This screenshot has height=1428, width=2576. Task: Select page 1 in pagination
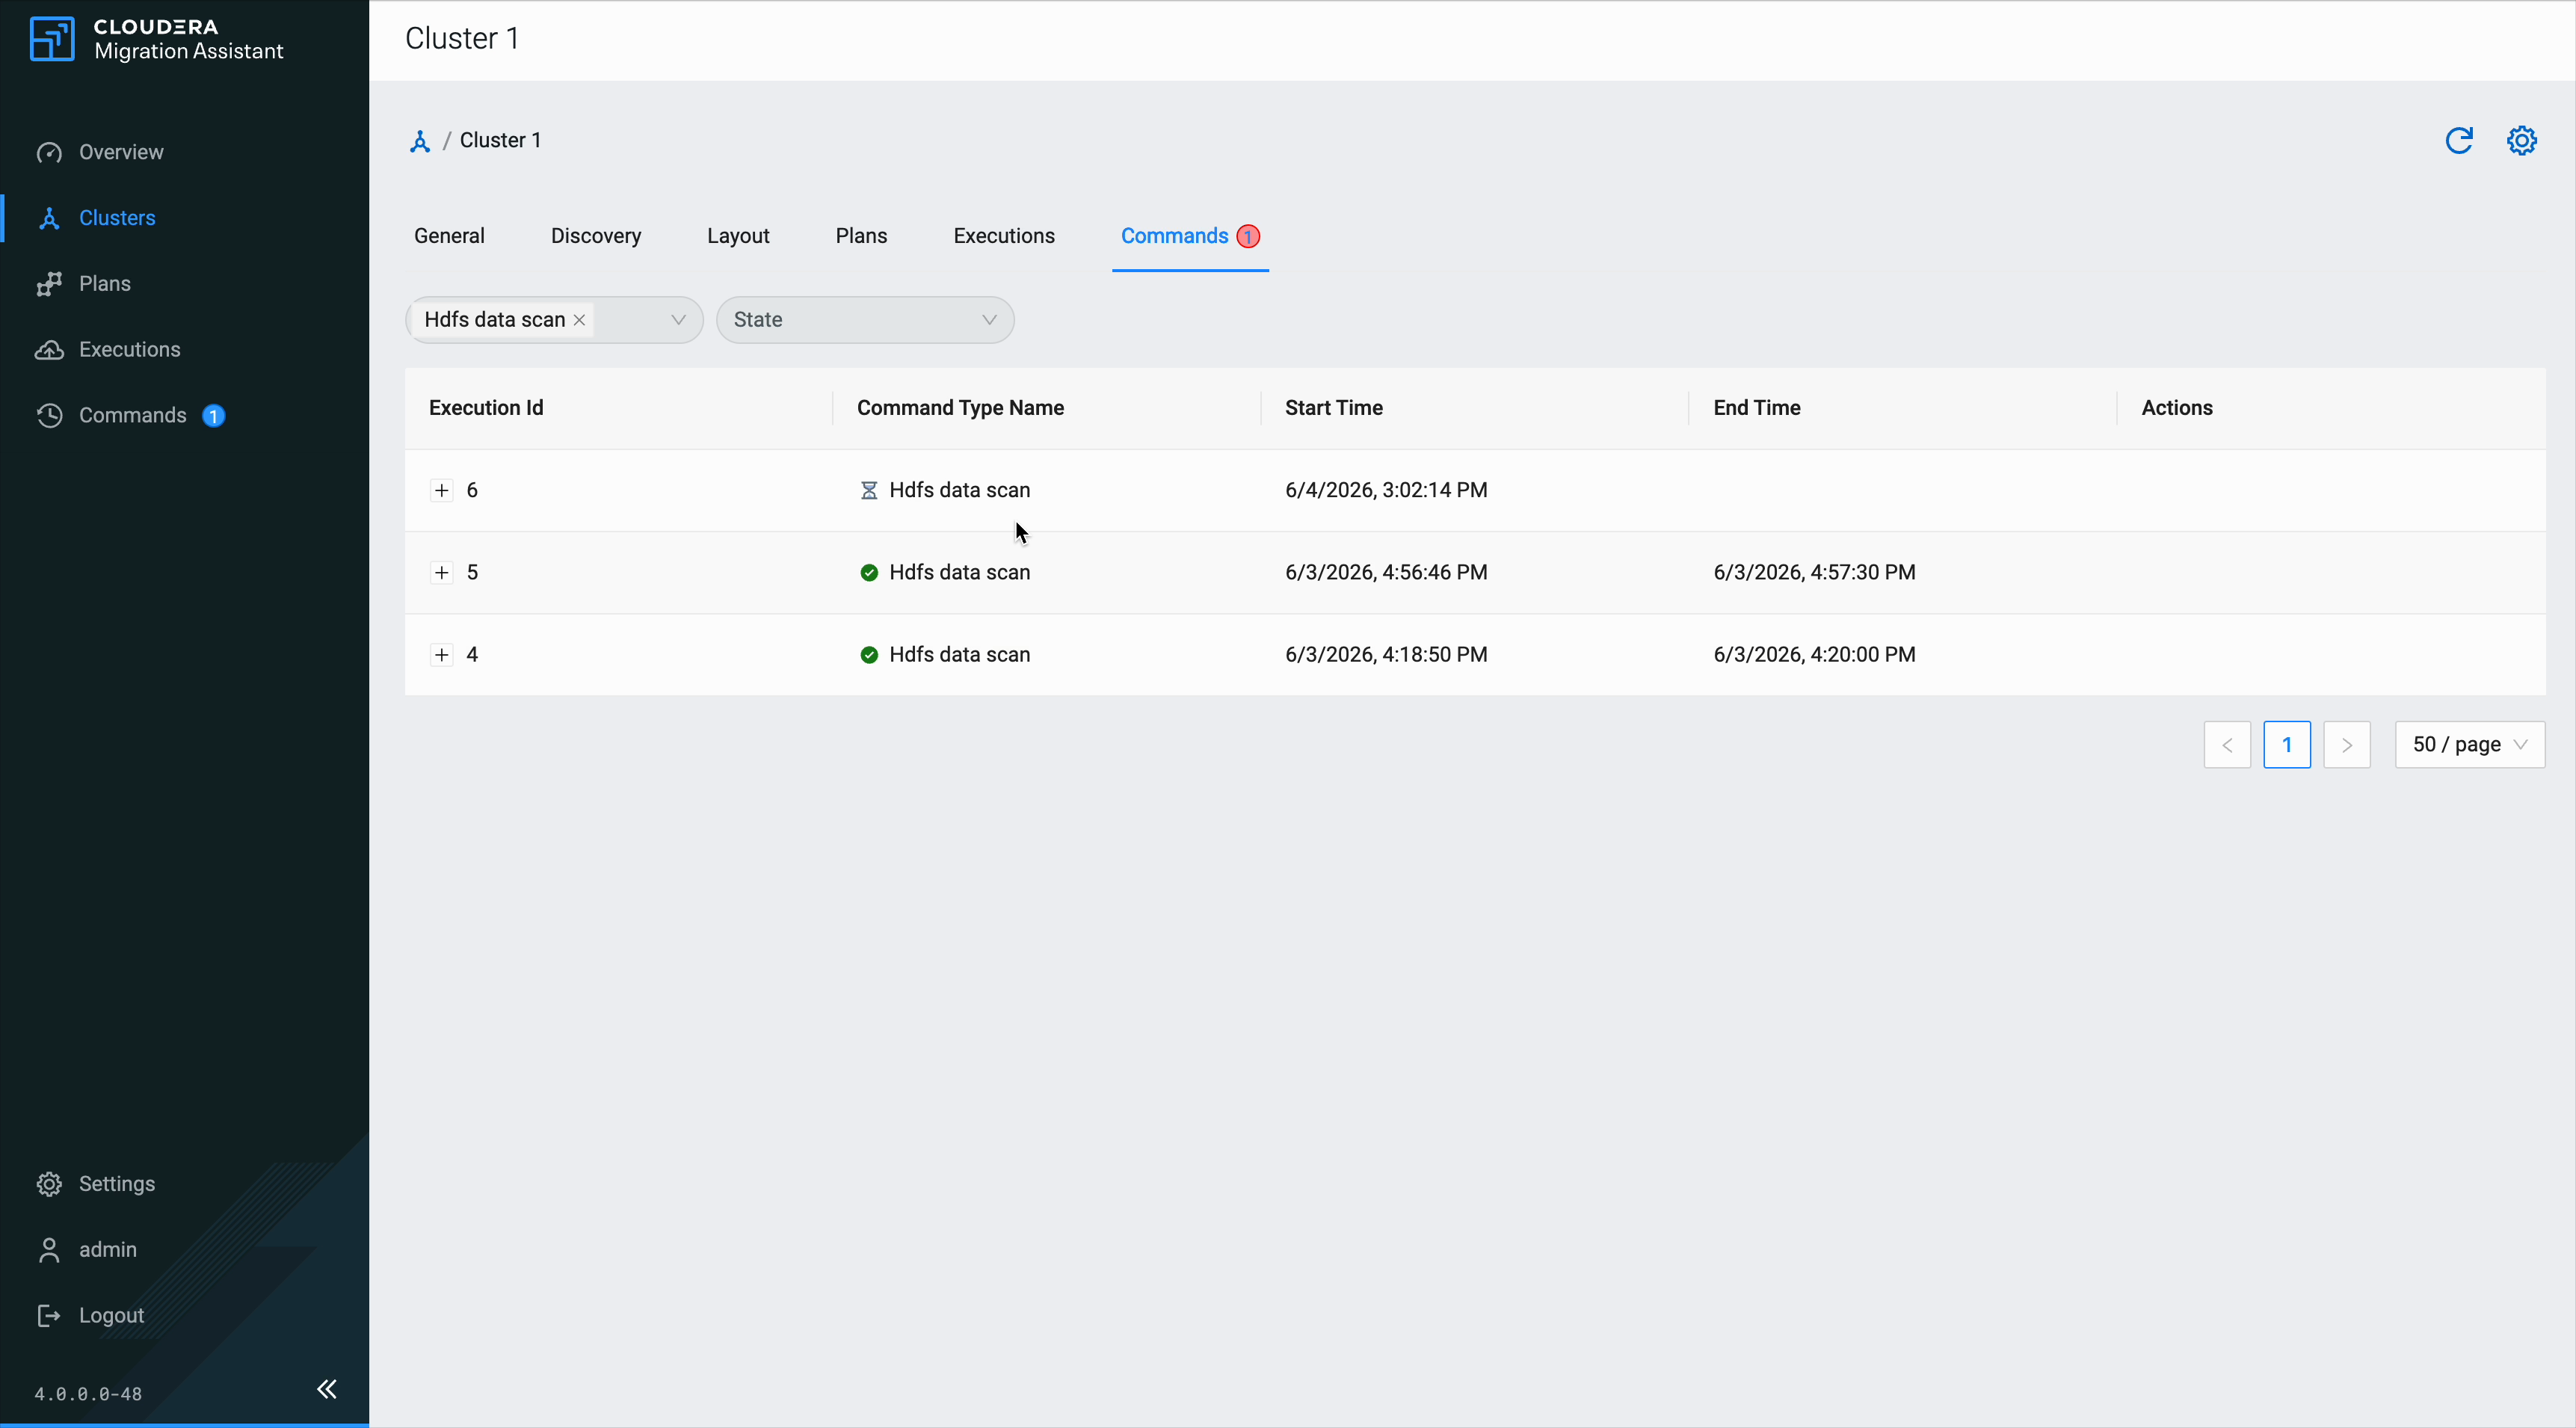[x=2287, y=745]
